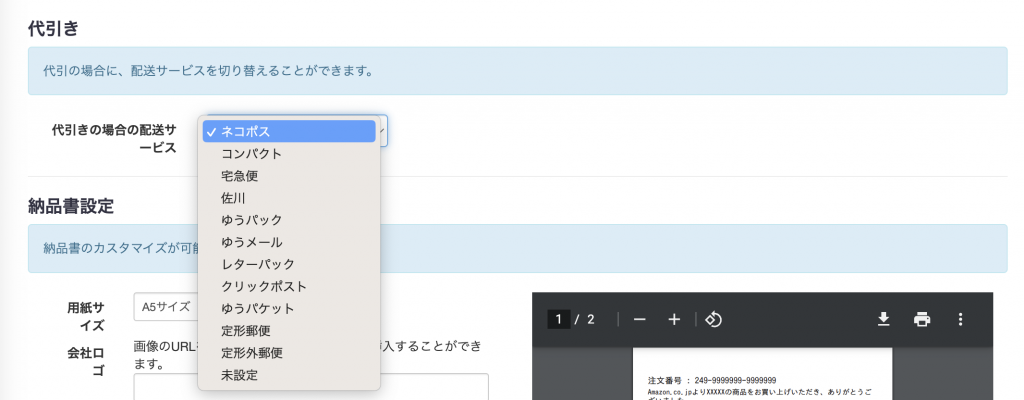Choose 未設定 option in the list

click(289, 375)
